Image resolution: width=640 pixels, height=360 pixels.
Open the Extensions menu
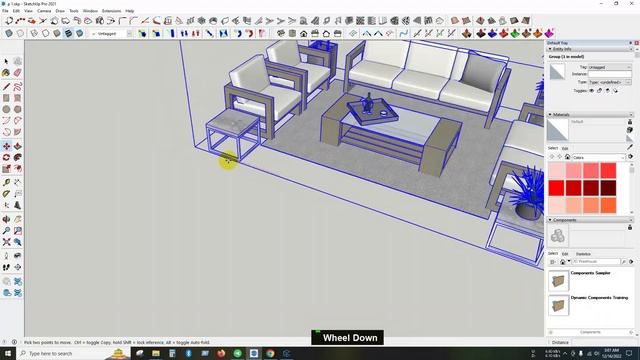tap(111, 11)
